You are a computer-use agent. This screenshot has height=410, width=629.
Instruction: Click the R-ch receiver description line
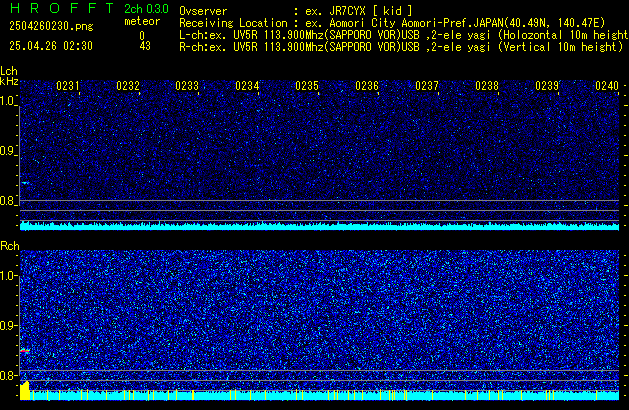[401, 47]
